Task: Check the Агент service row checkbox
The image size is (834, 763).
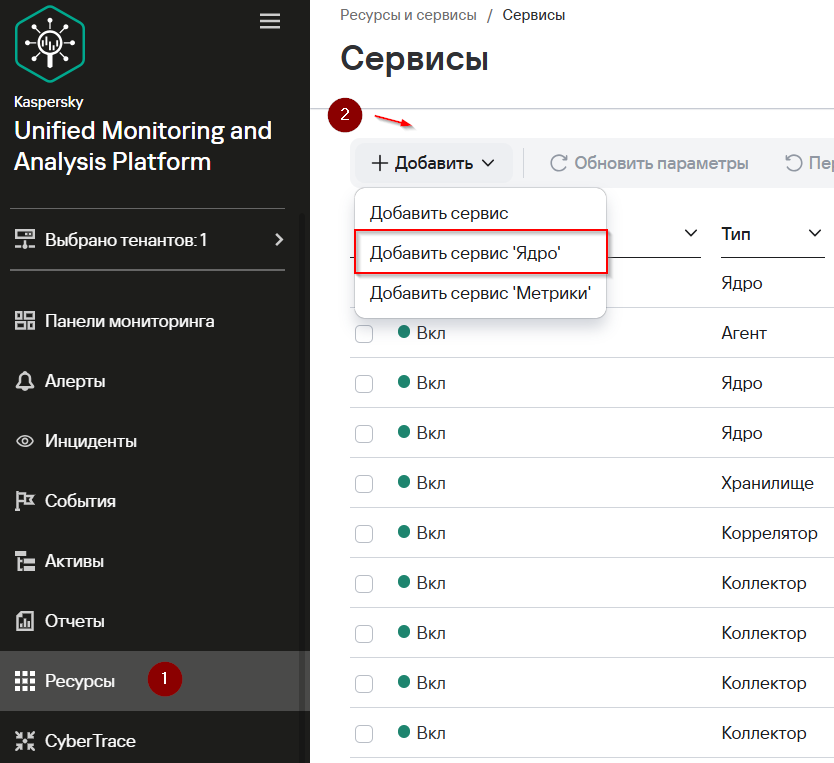Action: click(364, 333)
